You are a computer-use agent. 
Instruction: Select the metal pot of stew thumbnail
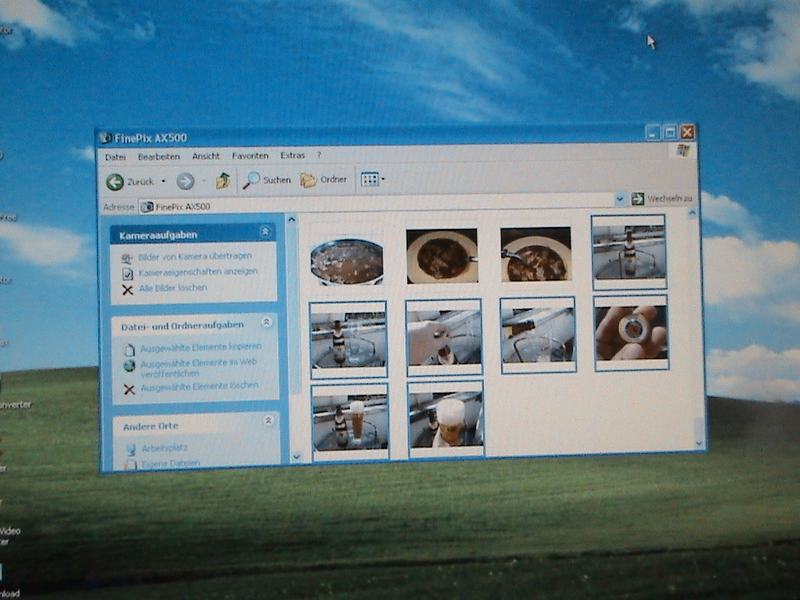[347, 261]
